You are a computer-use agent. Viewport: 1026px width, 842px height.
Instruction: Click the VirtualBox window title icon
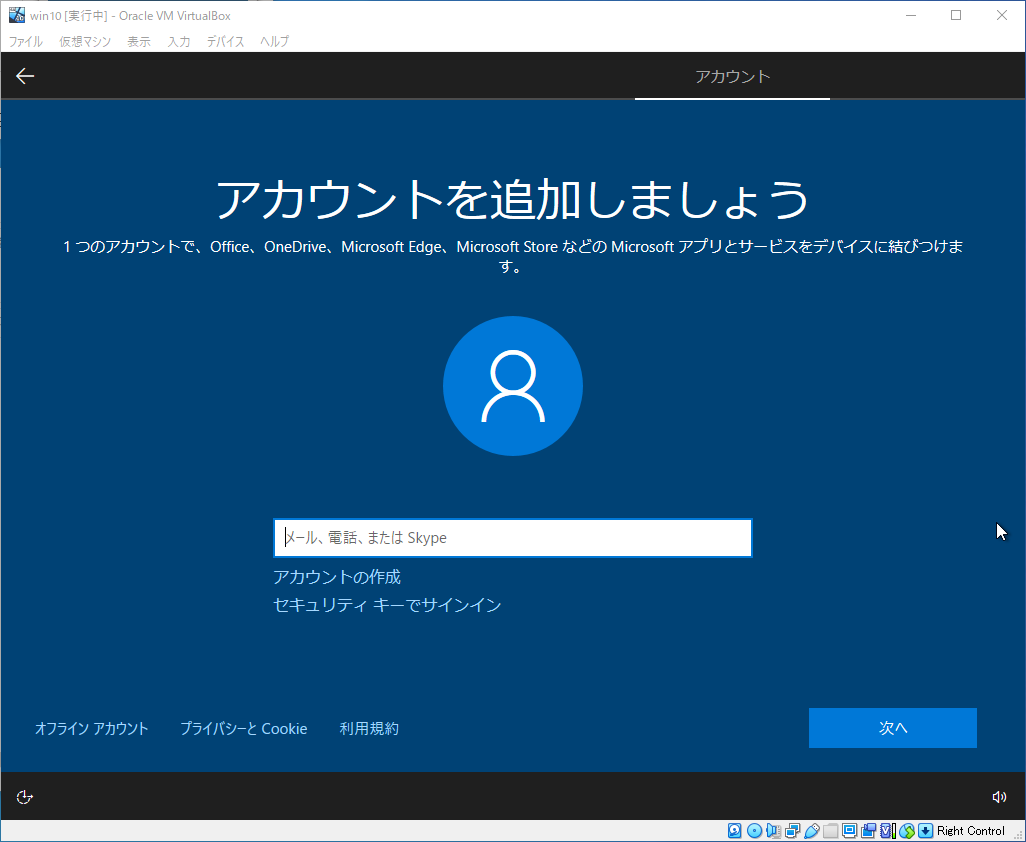[x=16, y=15]
